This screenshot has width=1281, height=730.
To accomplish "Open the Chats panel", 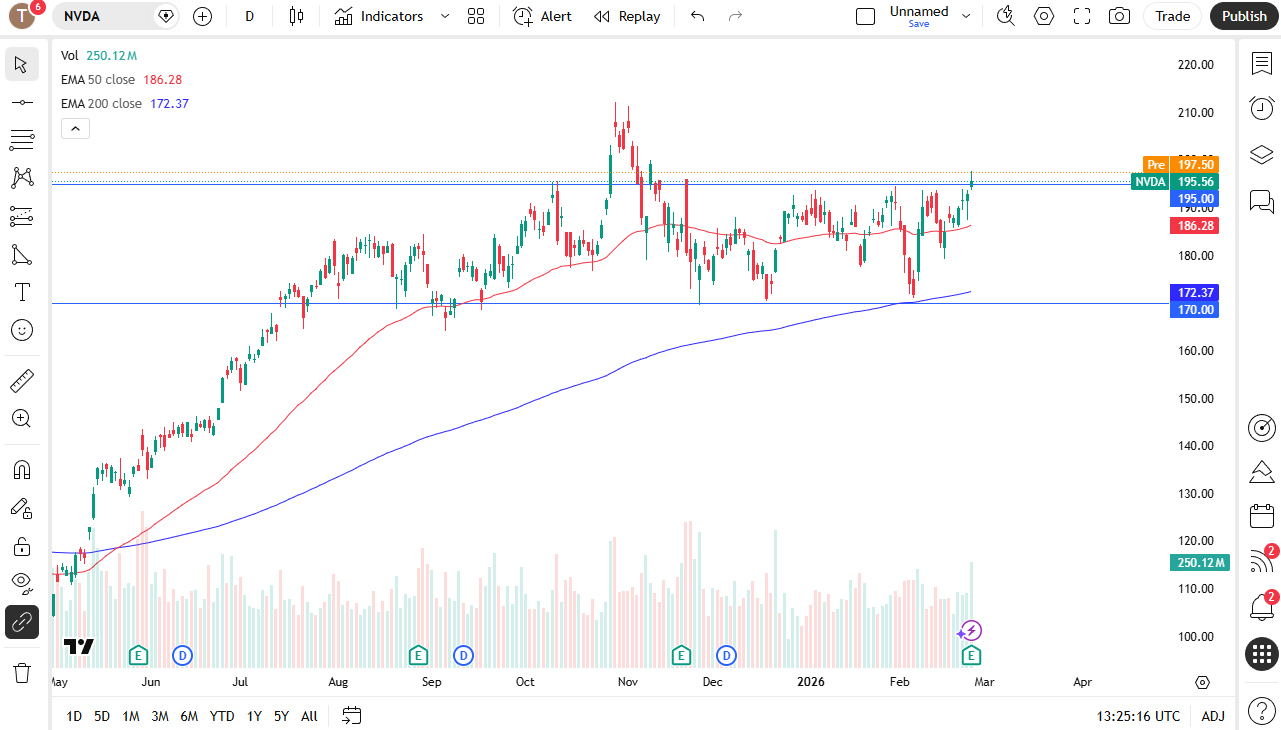I will (1262, 201).
